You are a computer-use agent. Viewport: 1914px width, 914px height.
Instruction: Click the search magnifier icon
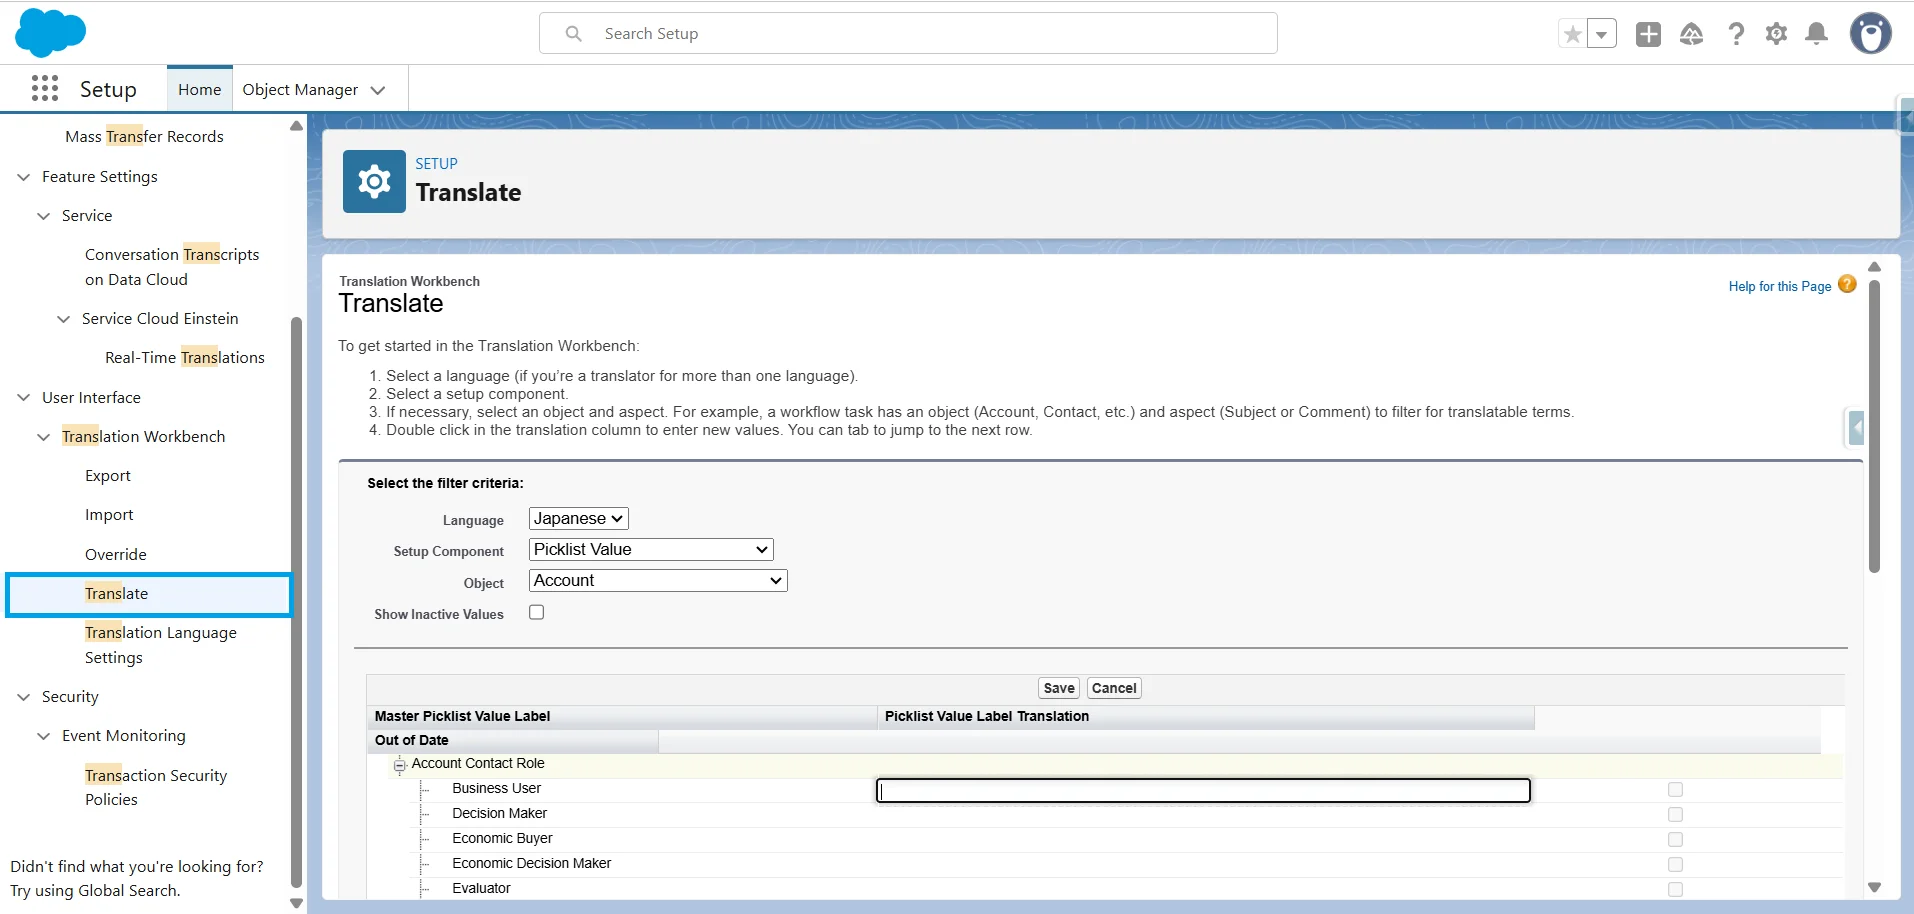pos(574,34)
